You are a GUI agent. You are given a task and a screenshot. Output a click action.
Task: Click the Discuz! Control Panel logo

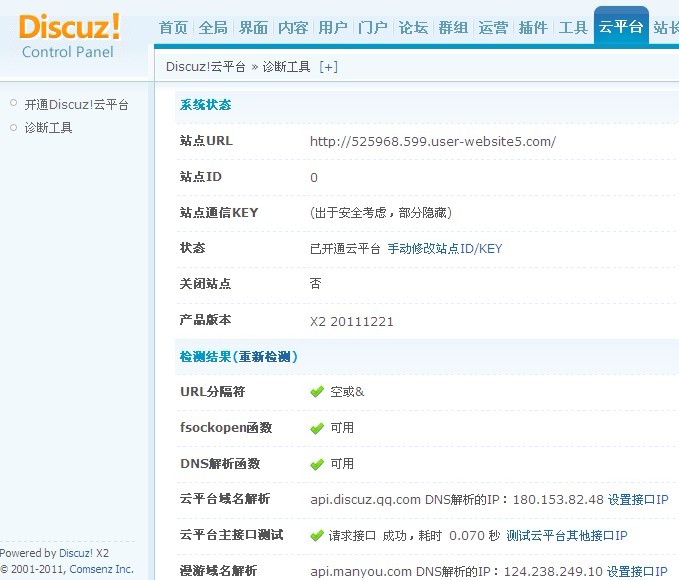[69, 36]
